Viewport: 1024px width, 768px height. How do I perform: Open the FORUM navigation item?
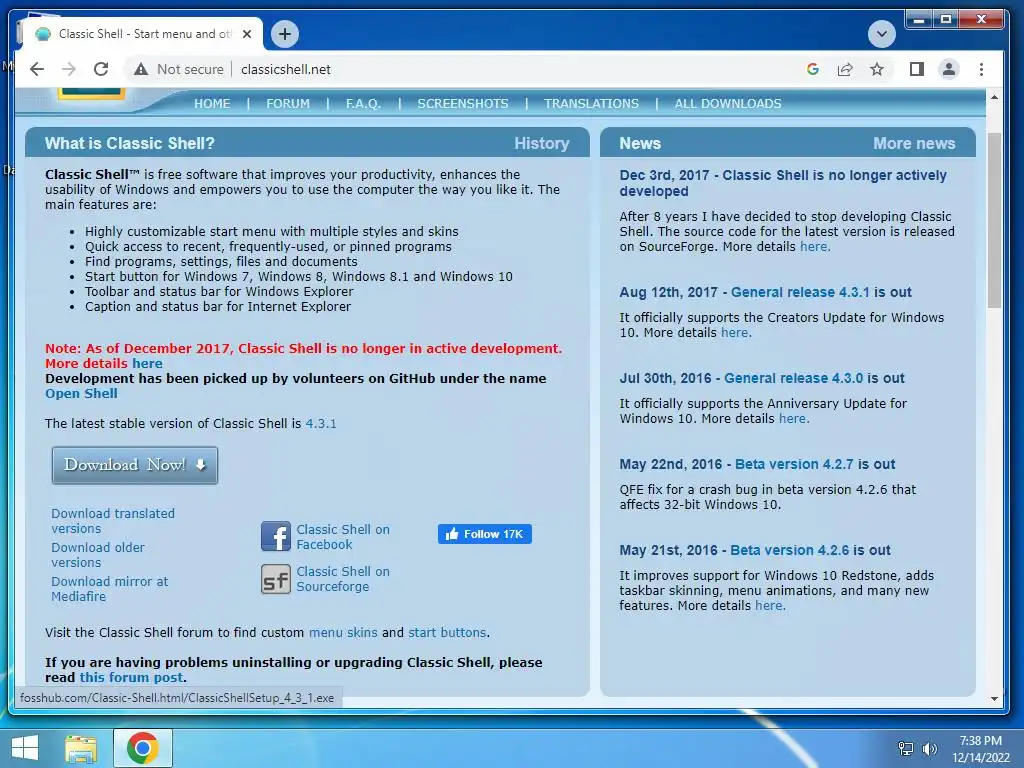pos(288,104)
